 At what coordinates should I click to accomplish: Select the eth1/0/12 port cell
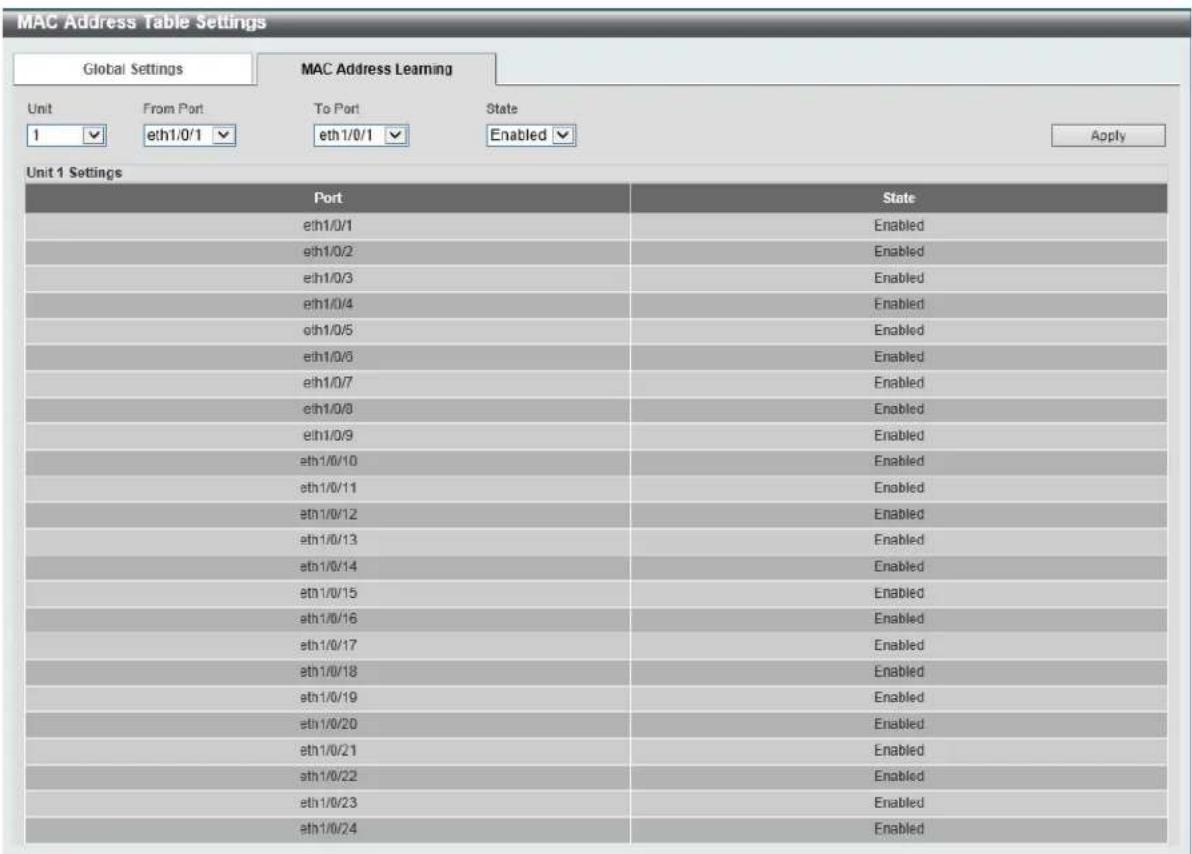click(328, 514)
